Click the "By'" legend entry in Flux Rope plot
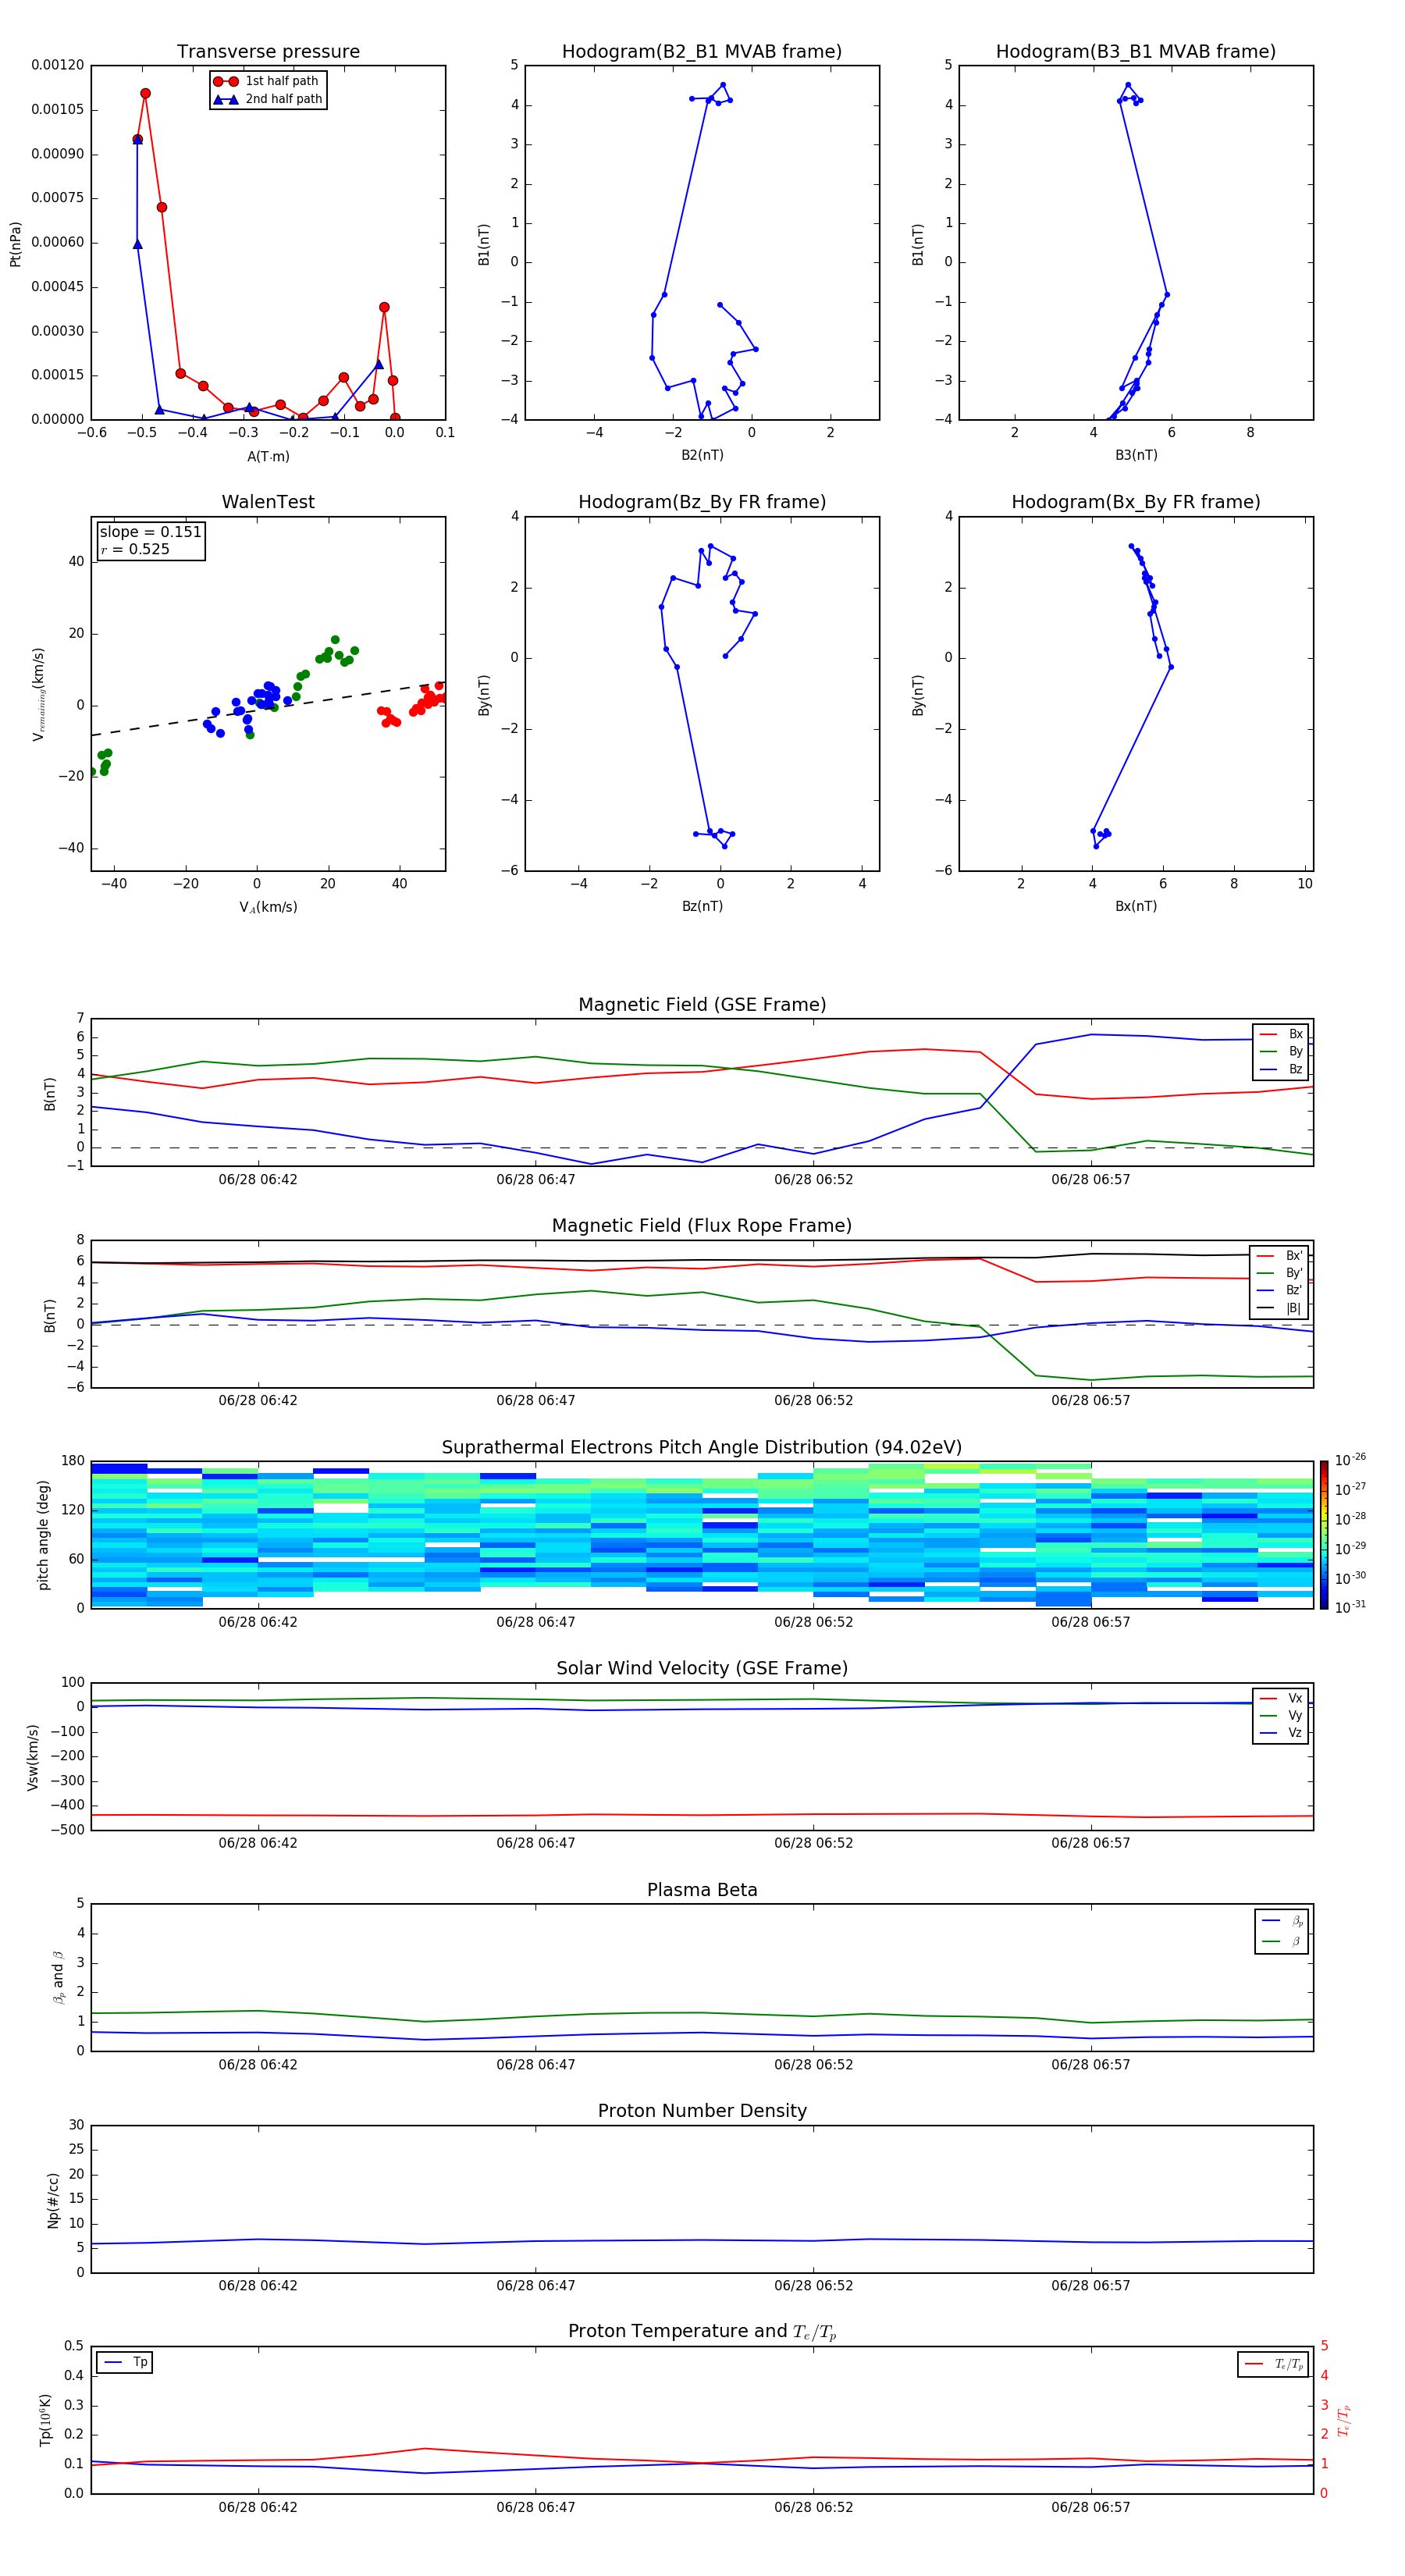 point(1279,1273)
